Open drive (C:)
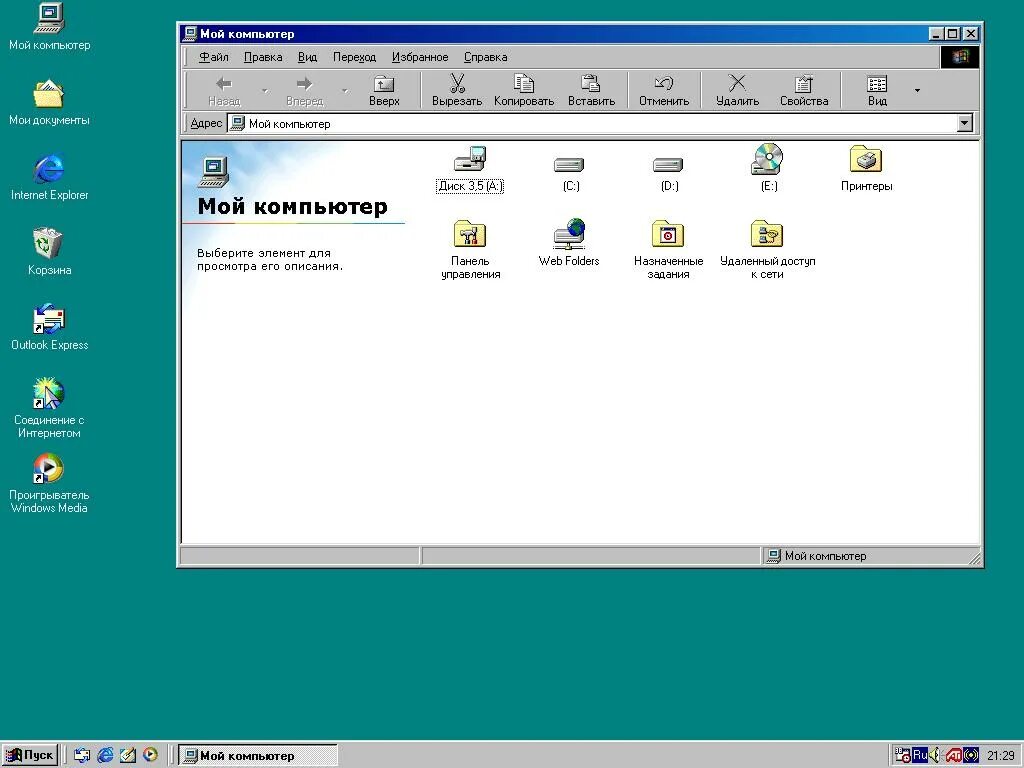 point(568,165)
